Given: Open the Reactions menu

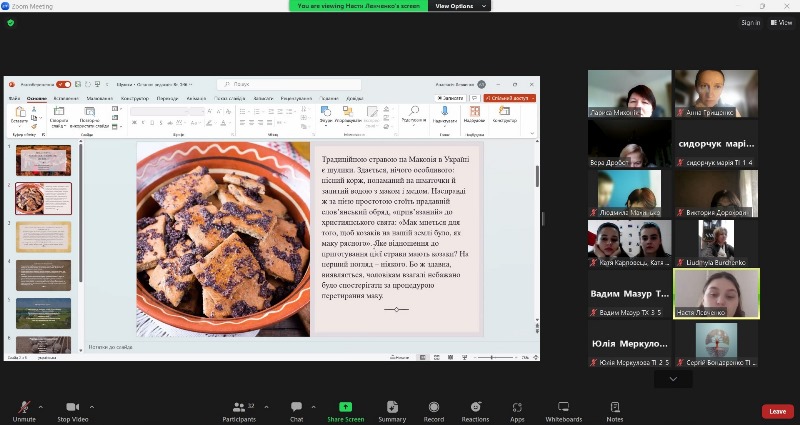Looking at the screenshot, I should [x=475, y=410].
